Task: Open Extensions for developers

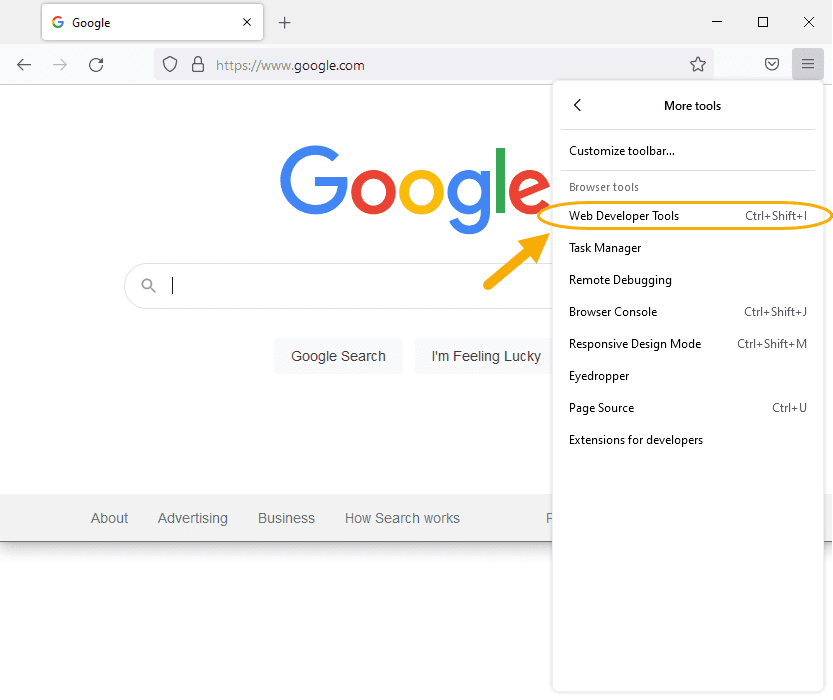Action: (x=687, y=440)
